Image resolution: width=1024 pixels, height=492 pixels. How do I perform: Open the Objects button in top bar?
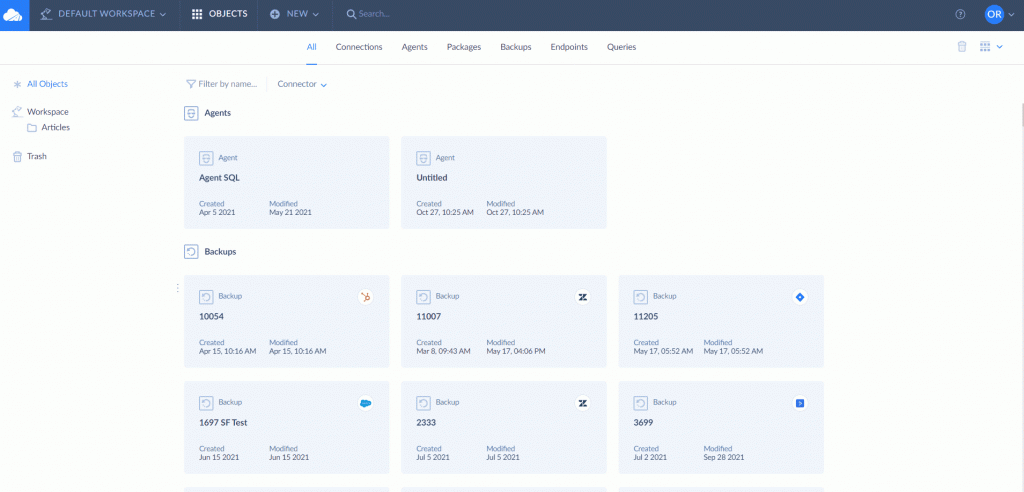(x=219, y=15)
